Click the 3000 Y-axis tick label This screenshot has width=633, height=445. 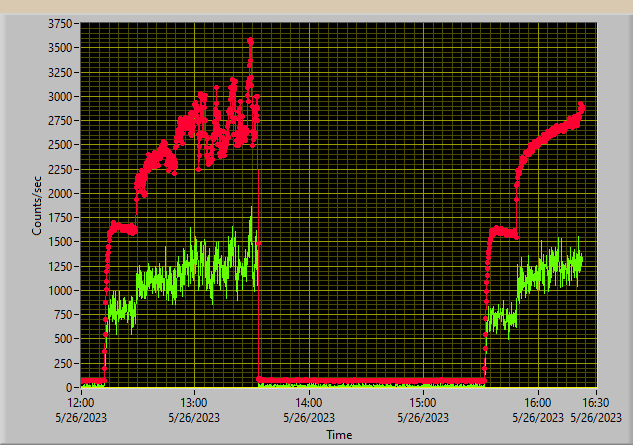point(60,97)
